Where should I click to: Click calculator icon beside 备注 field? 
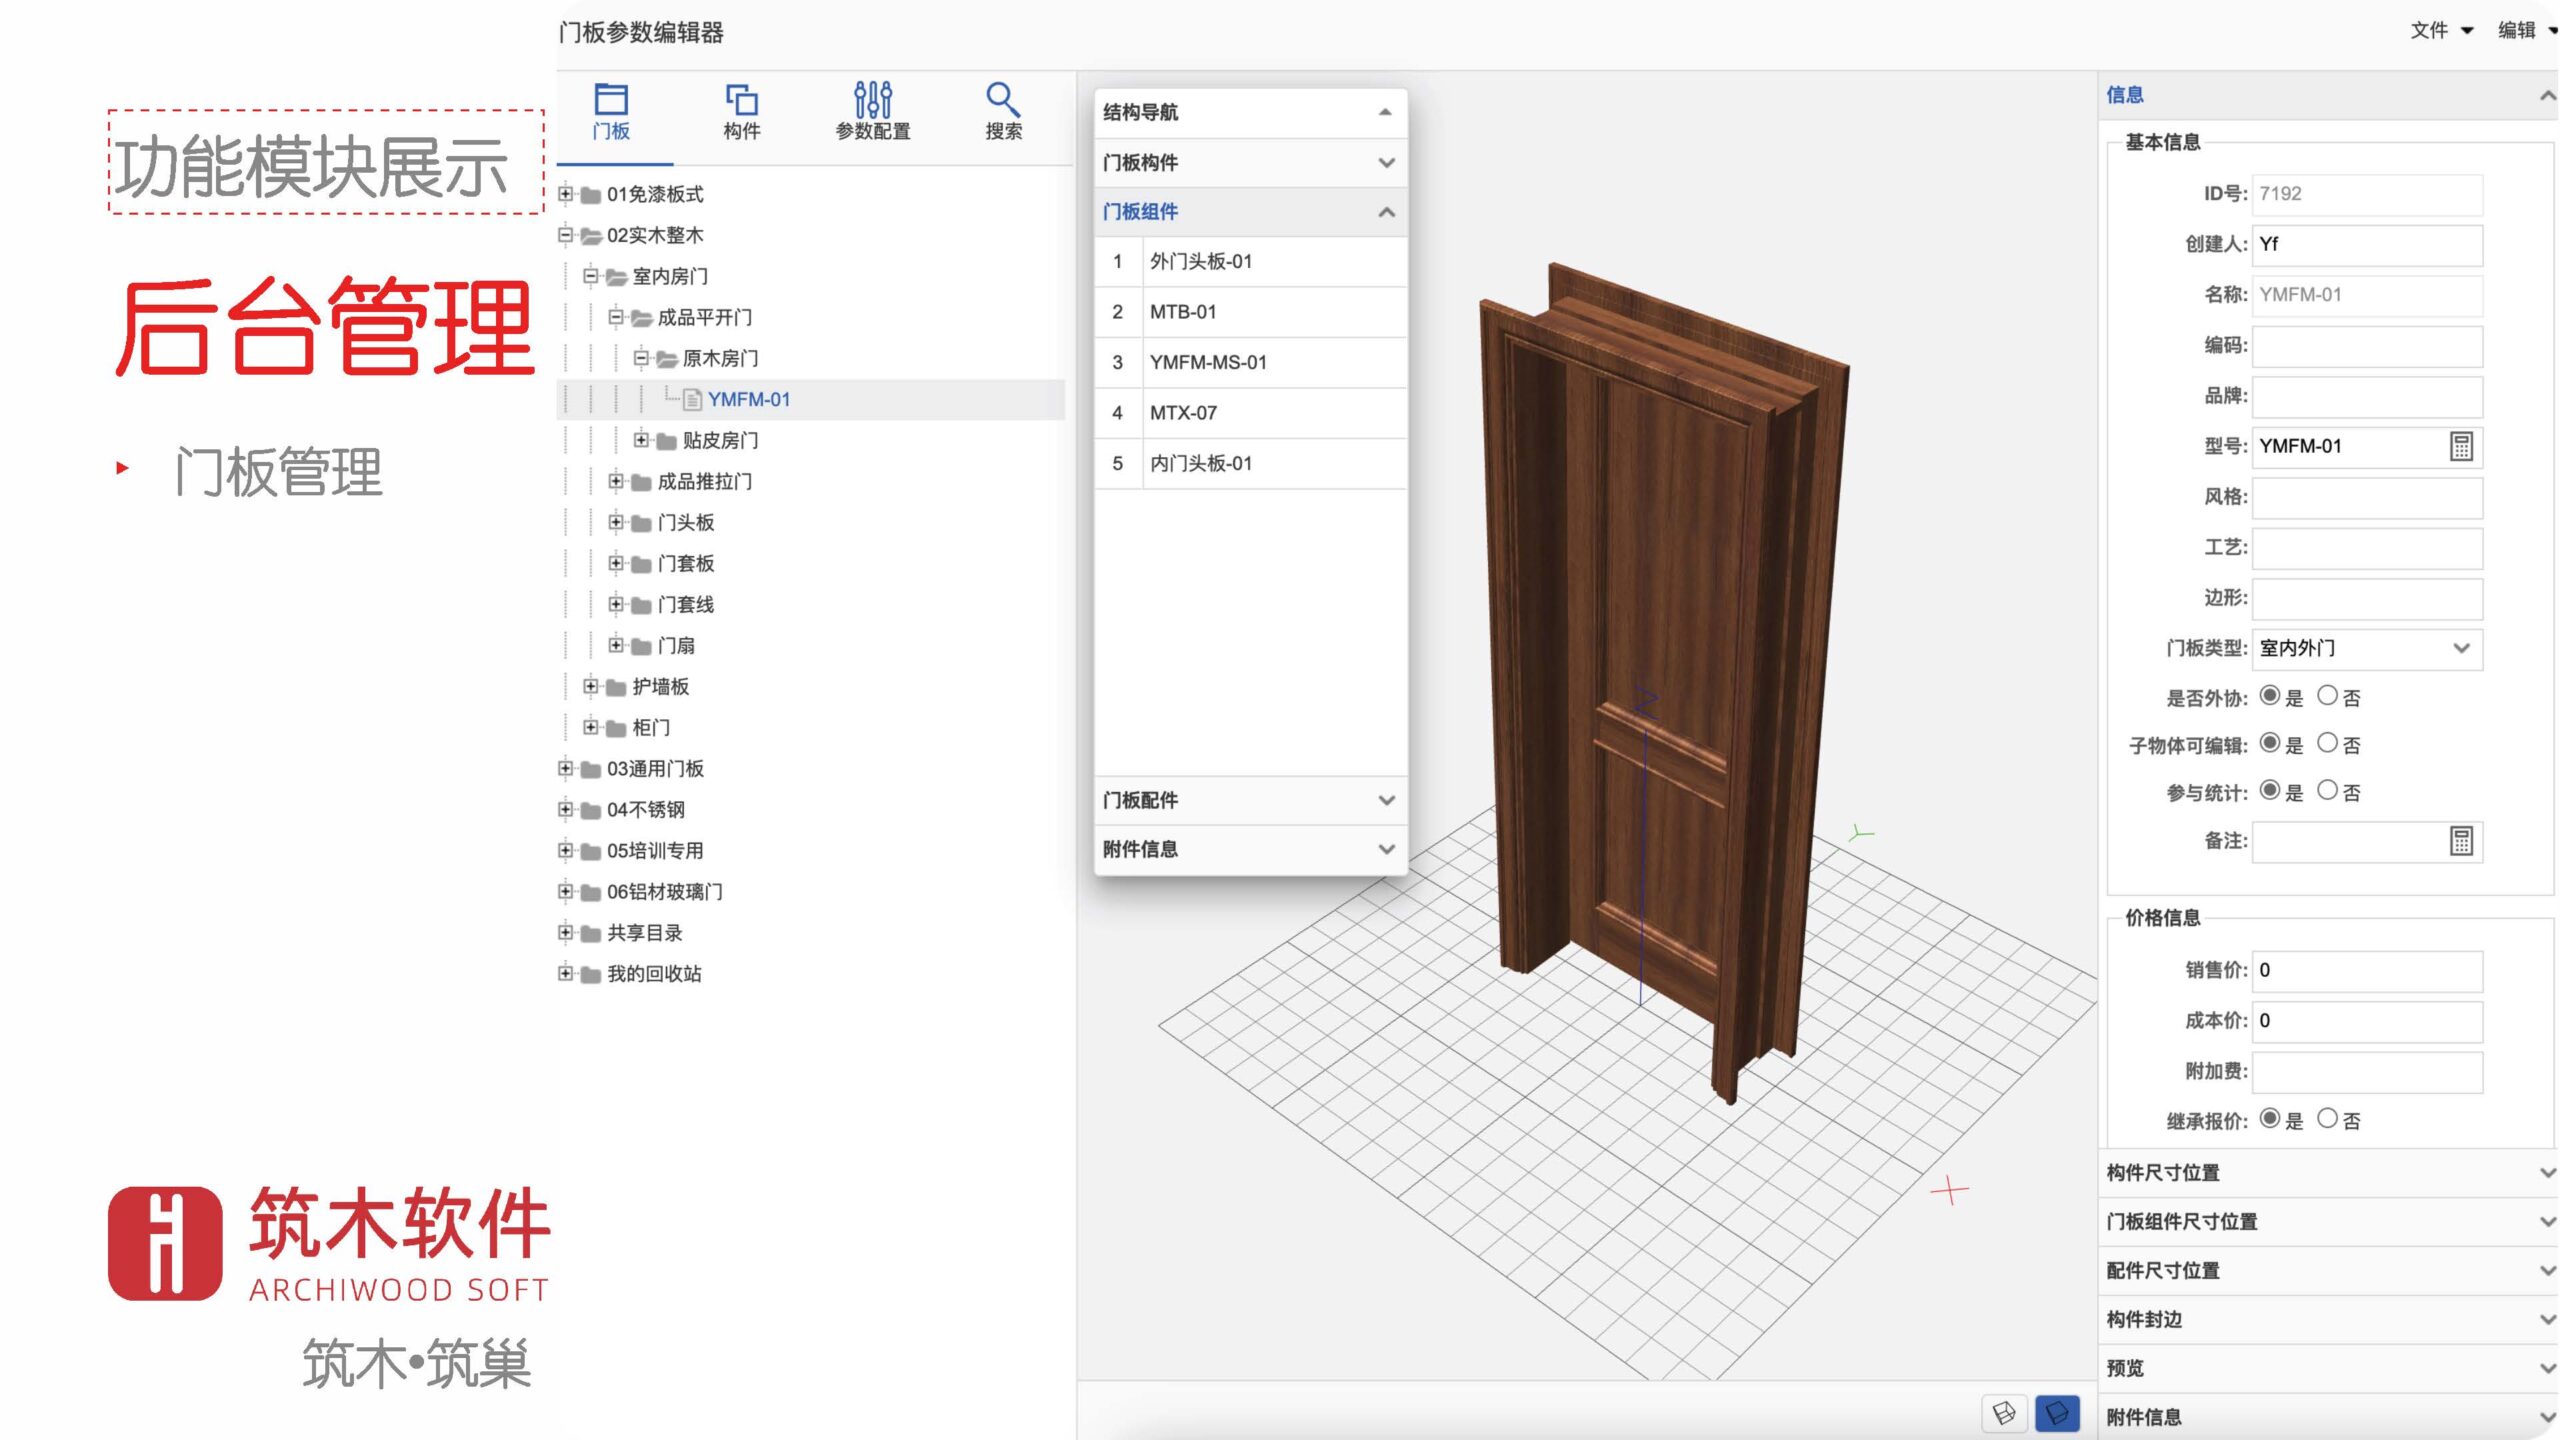(2461, 841)
